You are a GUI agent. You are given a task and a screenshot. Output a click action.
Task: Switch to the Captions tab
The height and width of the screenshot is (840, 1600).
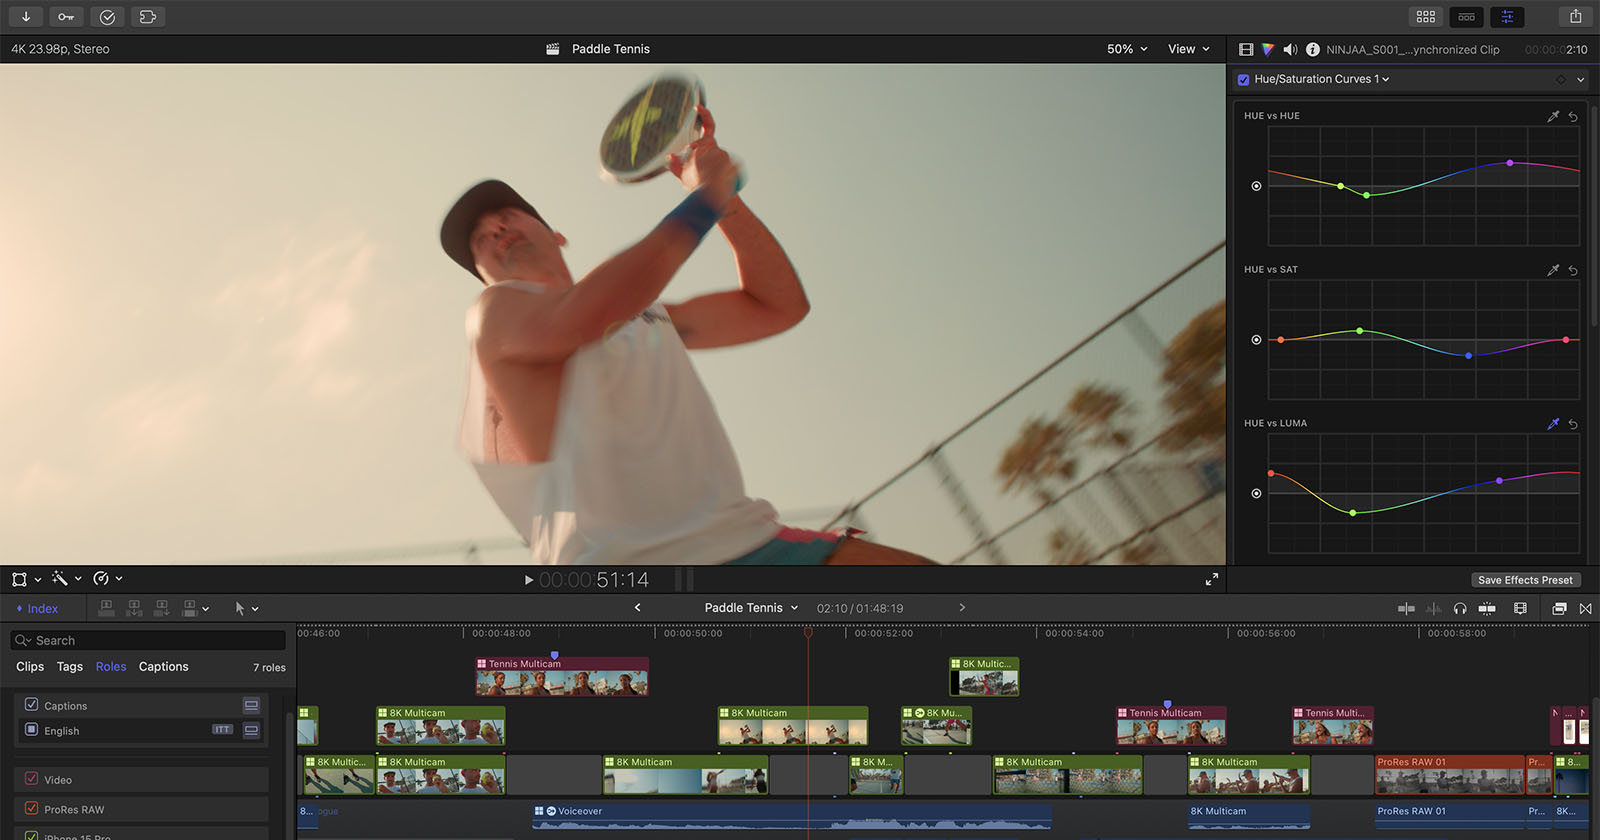coord(163,667)
